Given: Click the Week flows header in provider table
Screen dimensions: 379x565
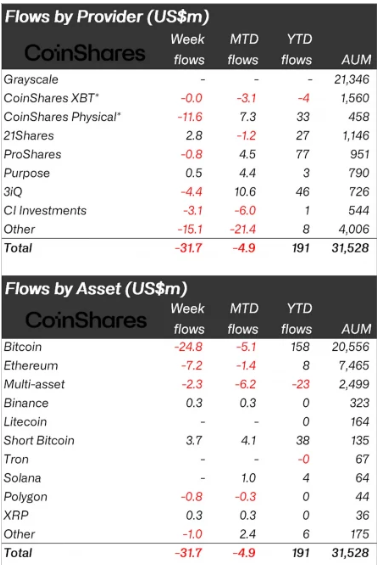Looking at the screenshot, I should (x=188, y=49).
